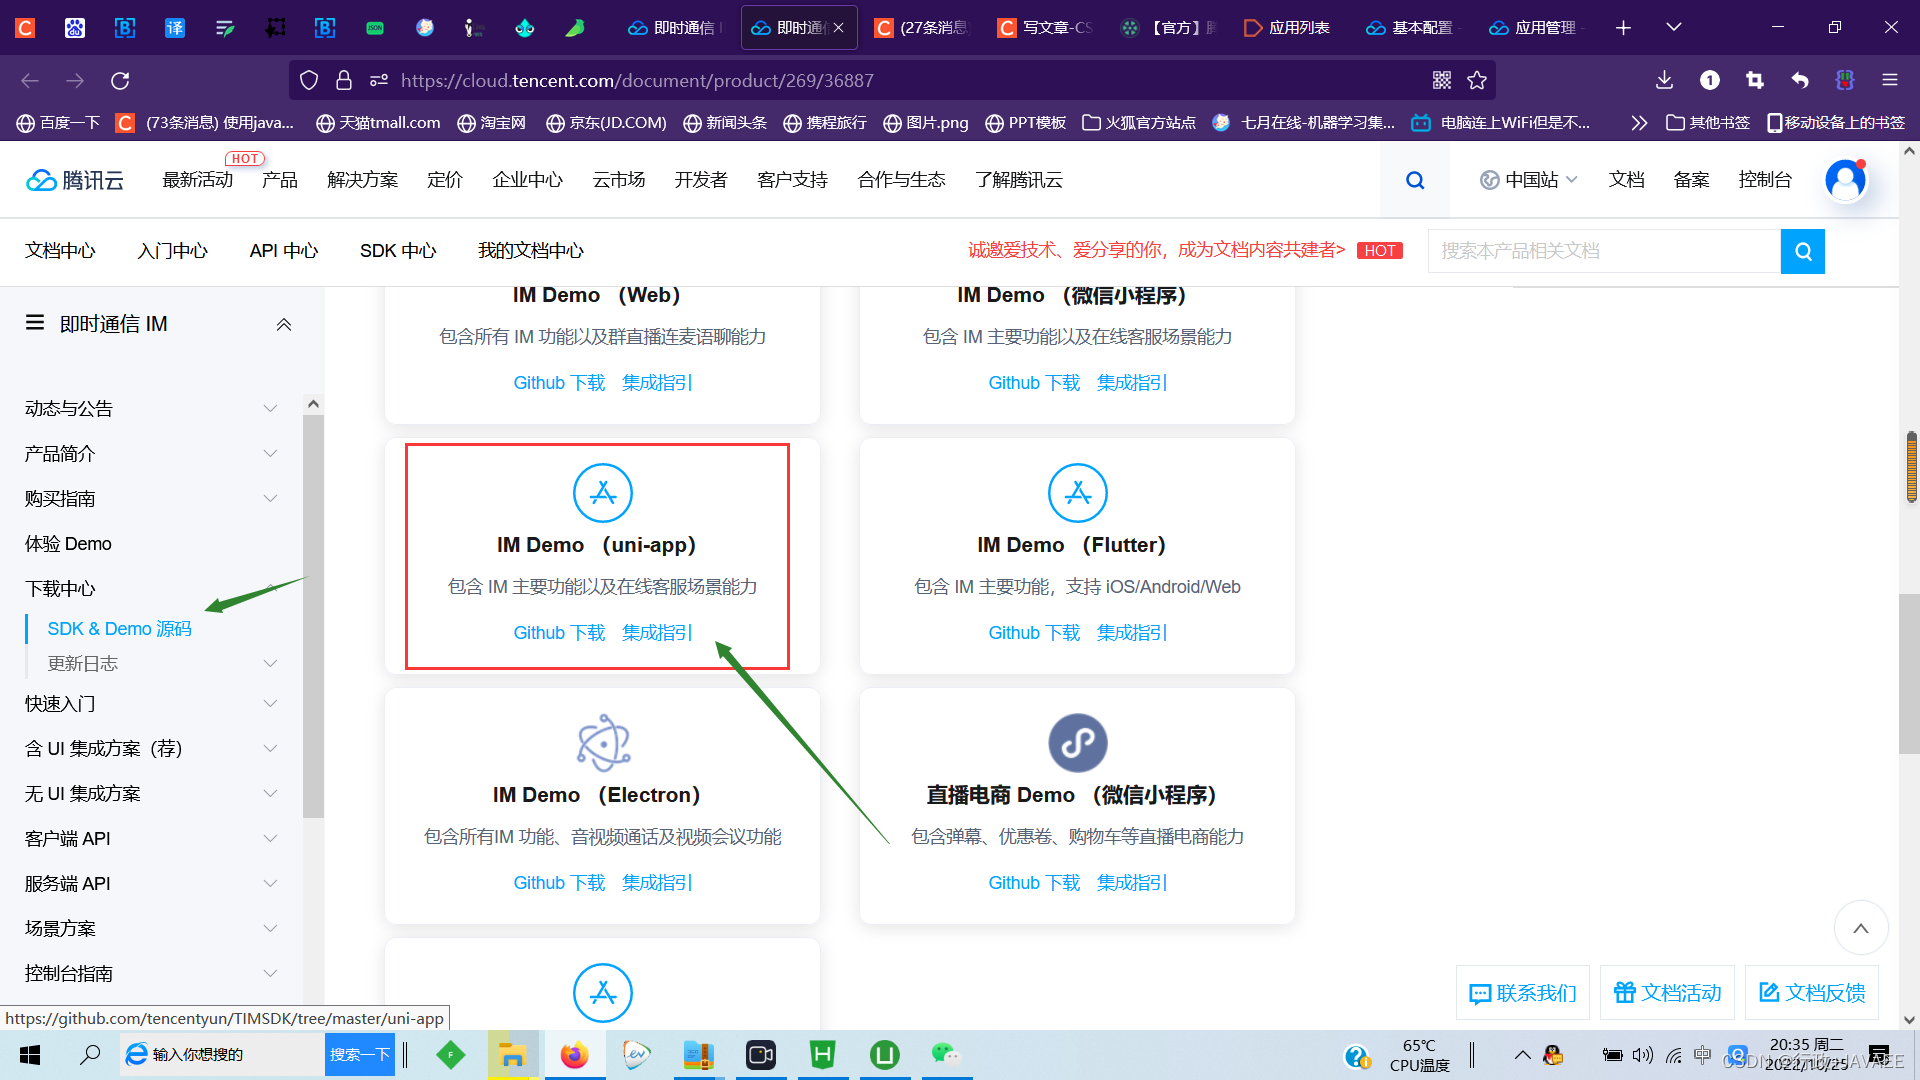1920x1080 pixels.
Task: Click the Flutter demo App Store icon
Action: (1078, 493)
